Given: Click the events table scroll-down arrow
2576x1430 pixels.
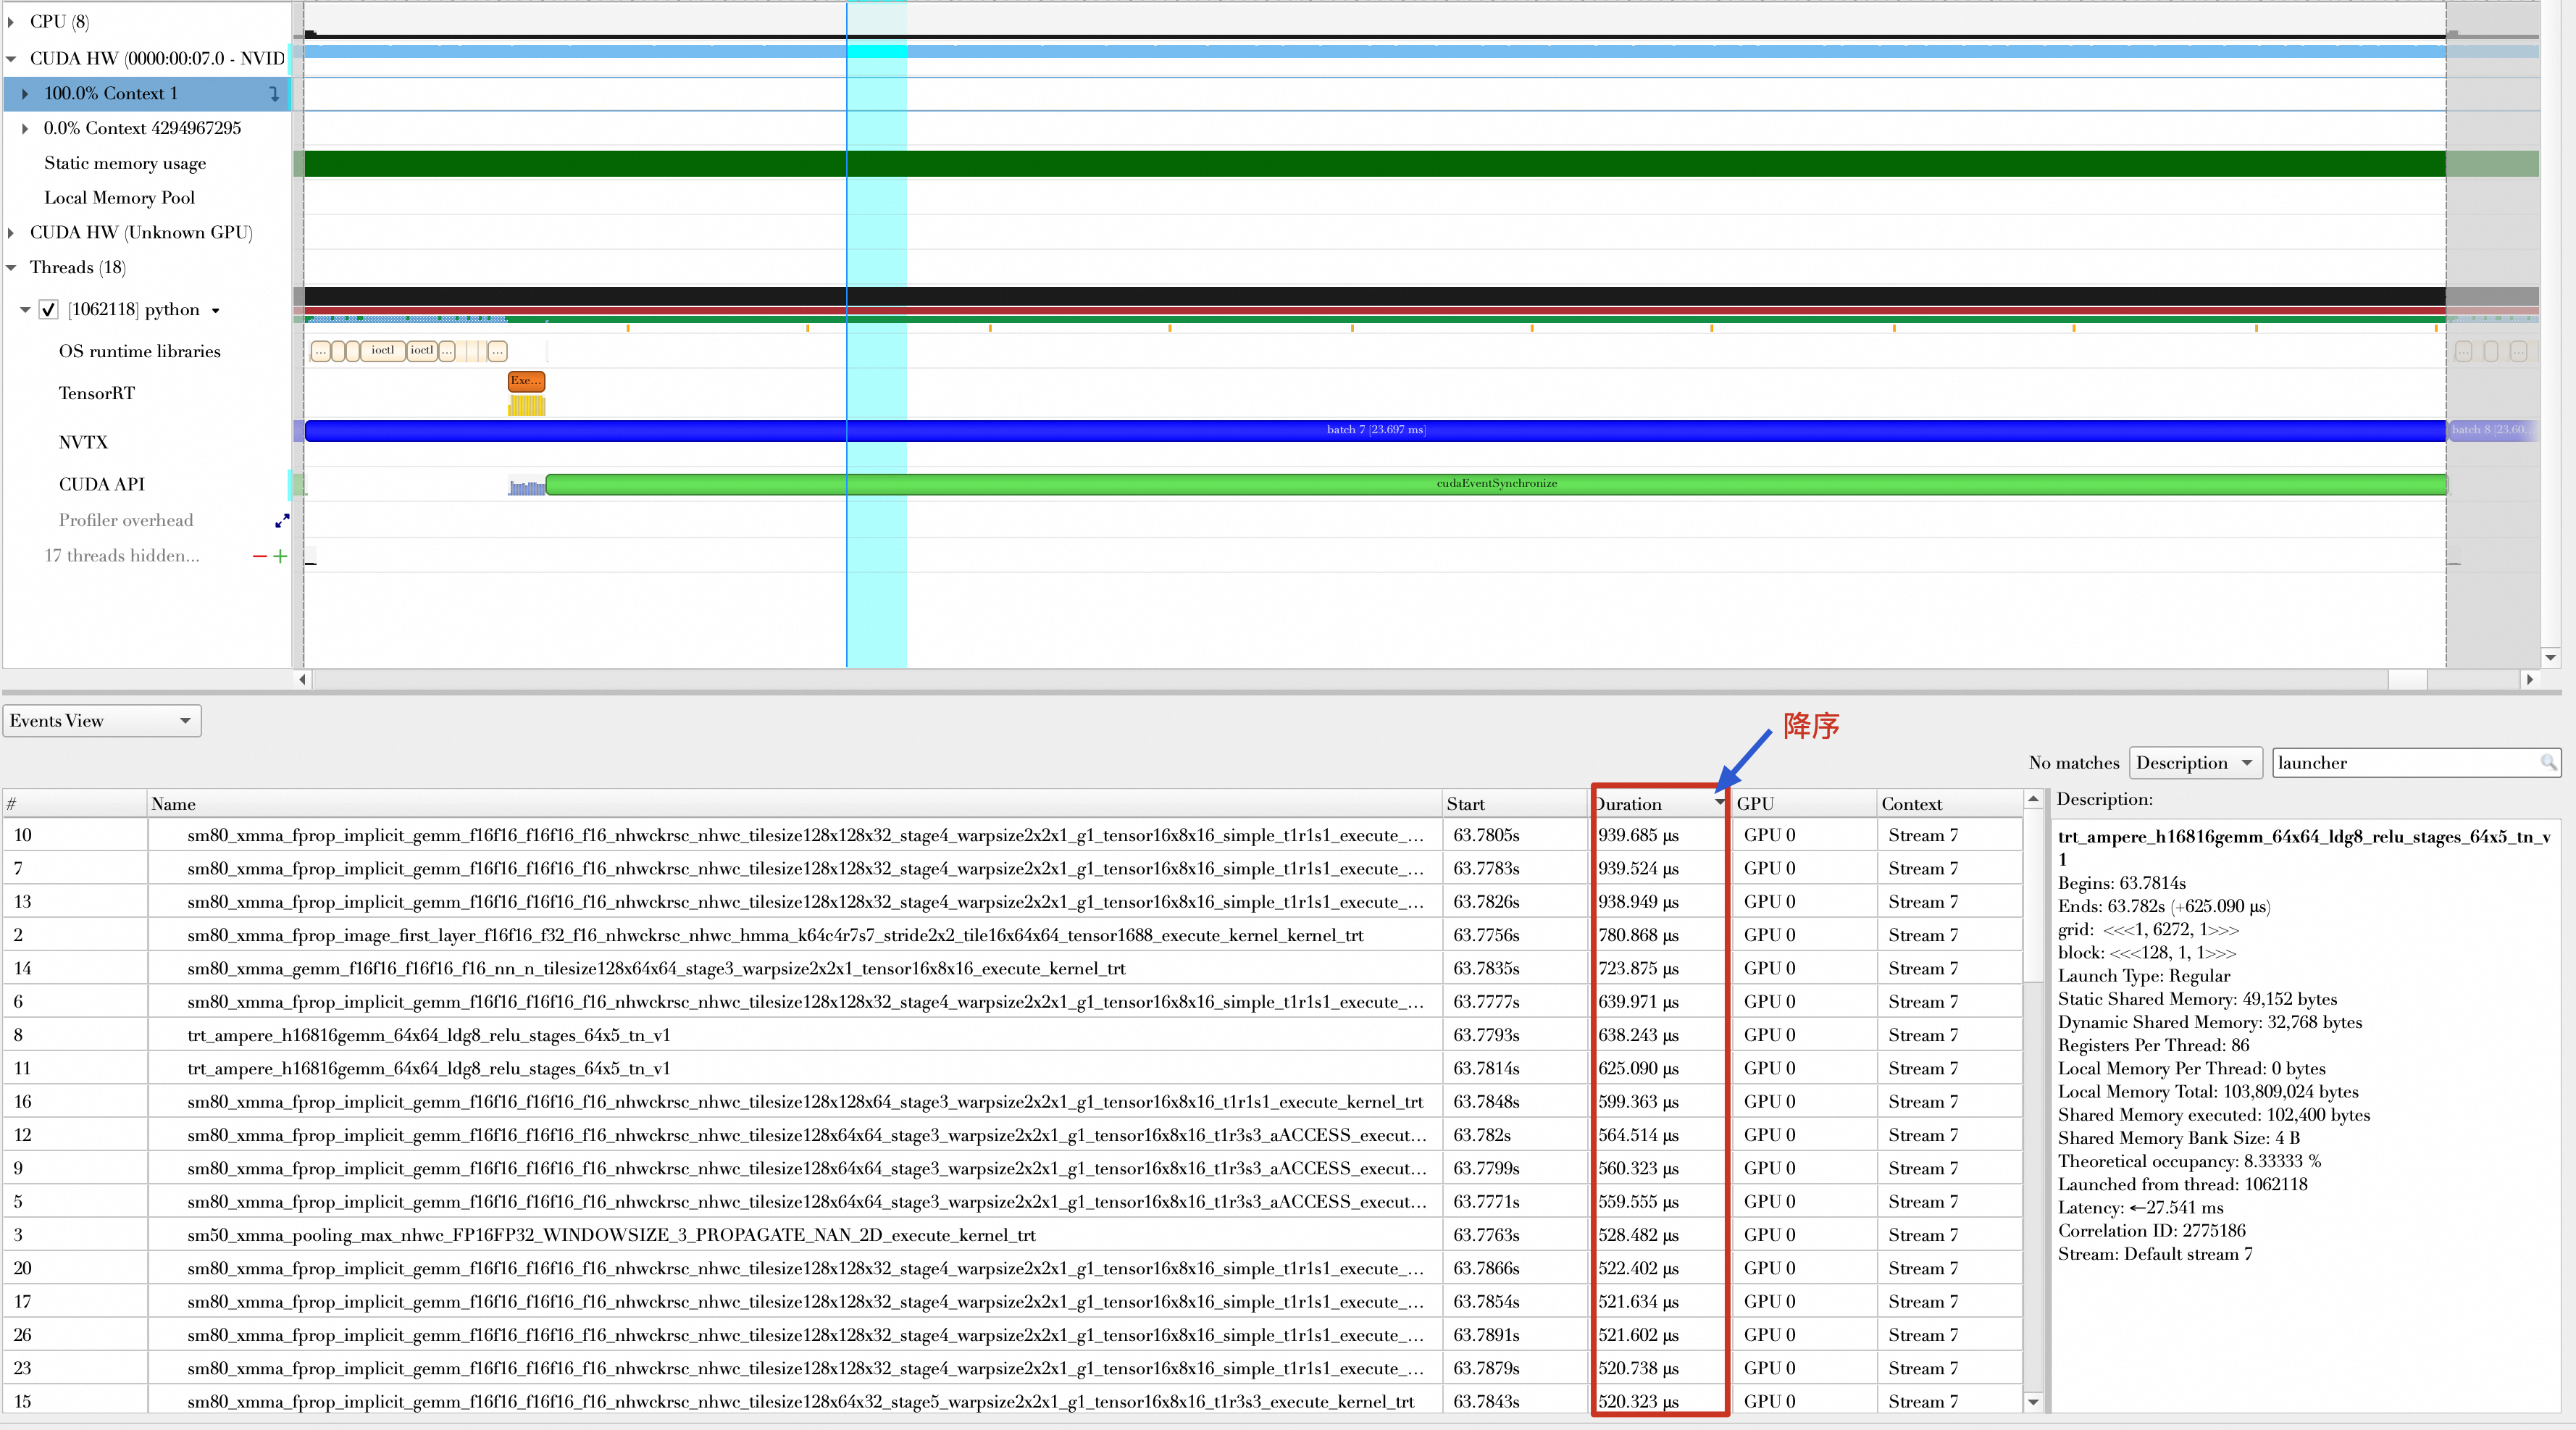Looking at the screenshot, I should 2033,1402.
